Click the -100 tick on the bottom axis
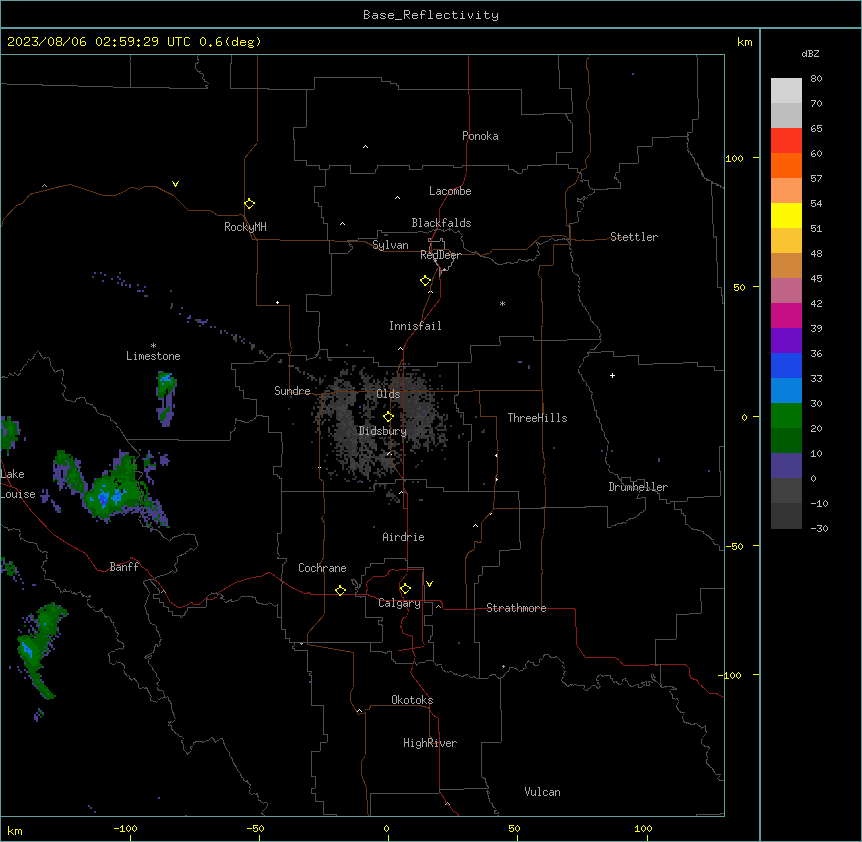 coord(125,828)
